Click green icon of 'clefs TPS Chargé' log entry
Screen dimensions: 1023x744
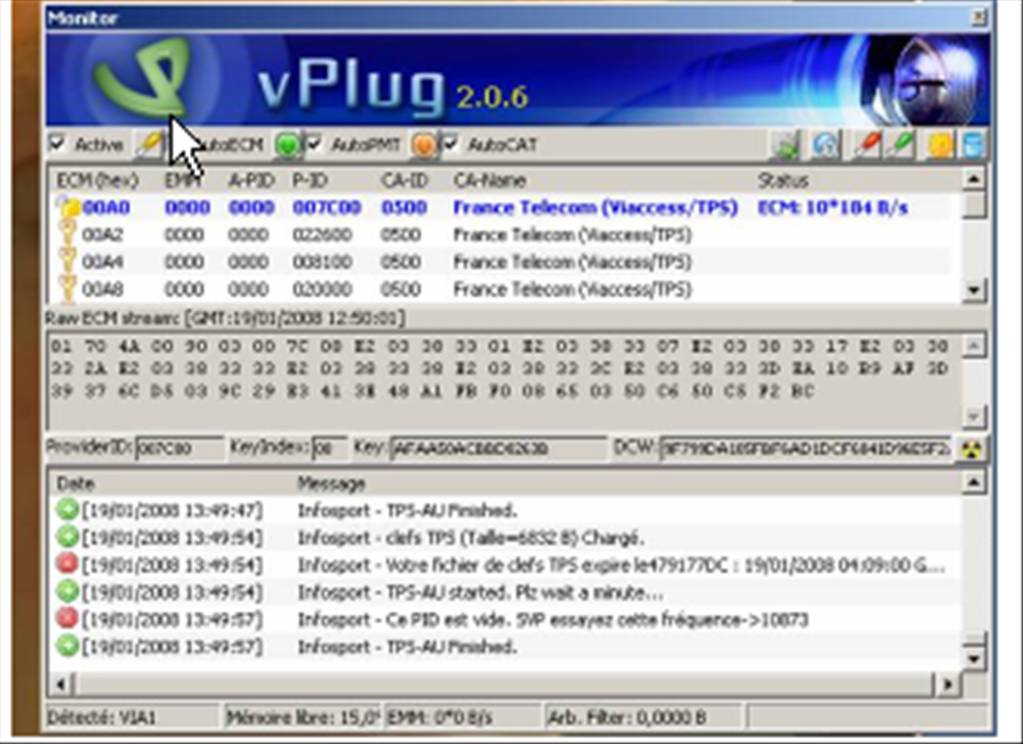[x=67, y=536]
